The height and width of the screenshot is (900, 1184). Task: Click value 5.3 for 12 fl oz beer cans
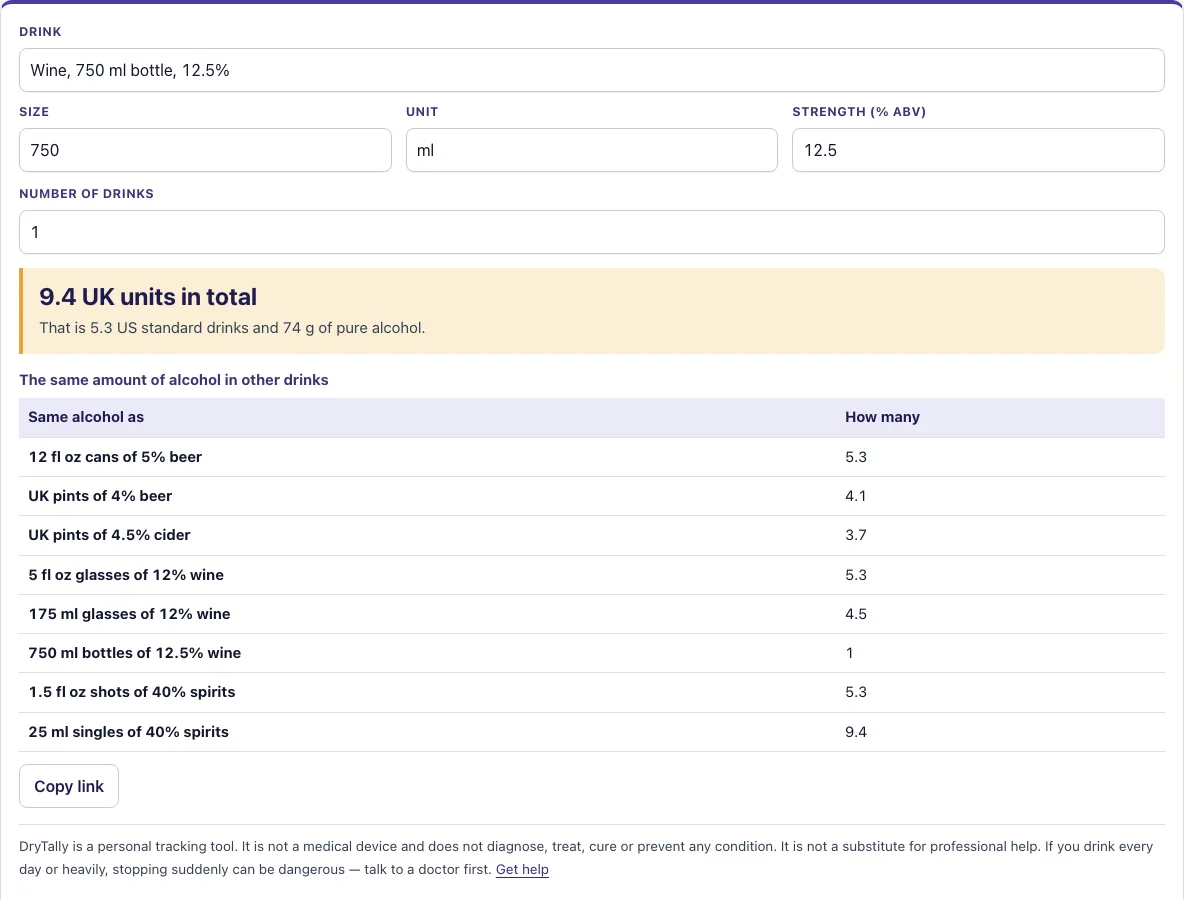[856, 457]
